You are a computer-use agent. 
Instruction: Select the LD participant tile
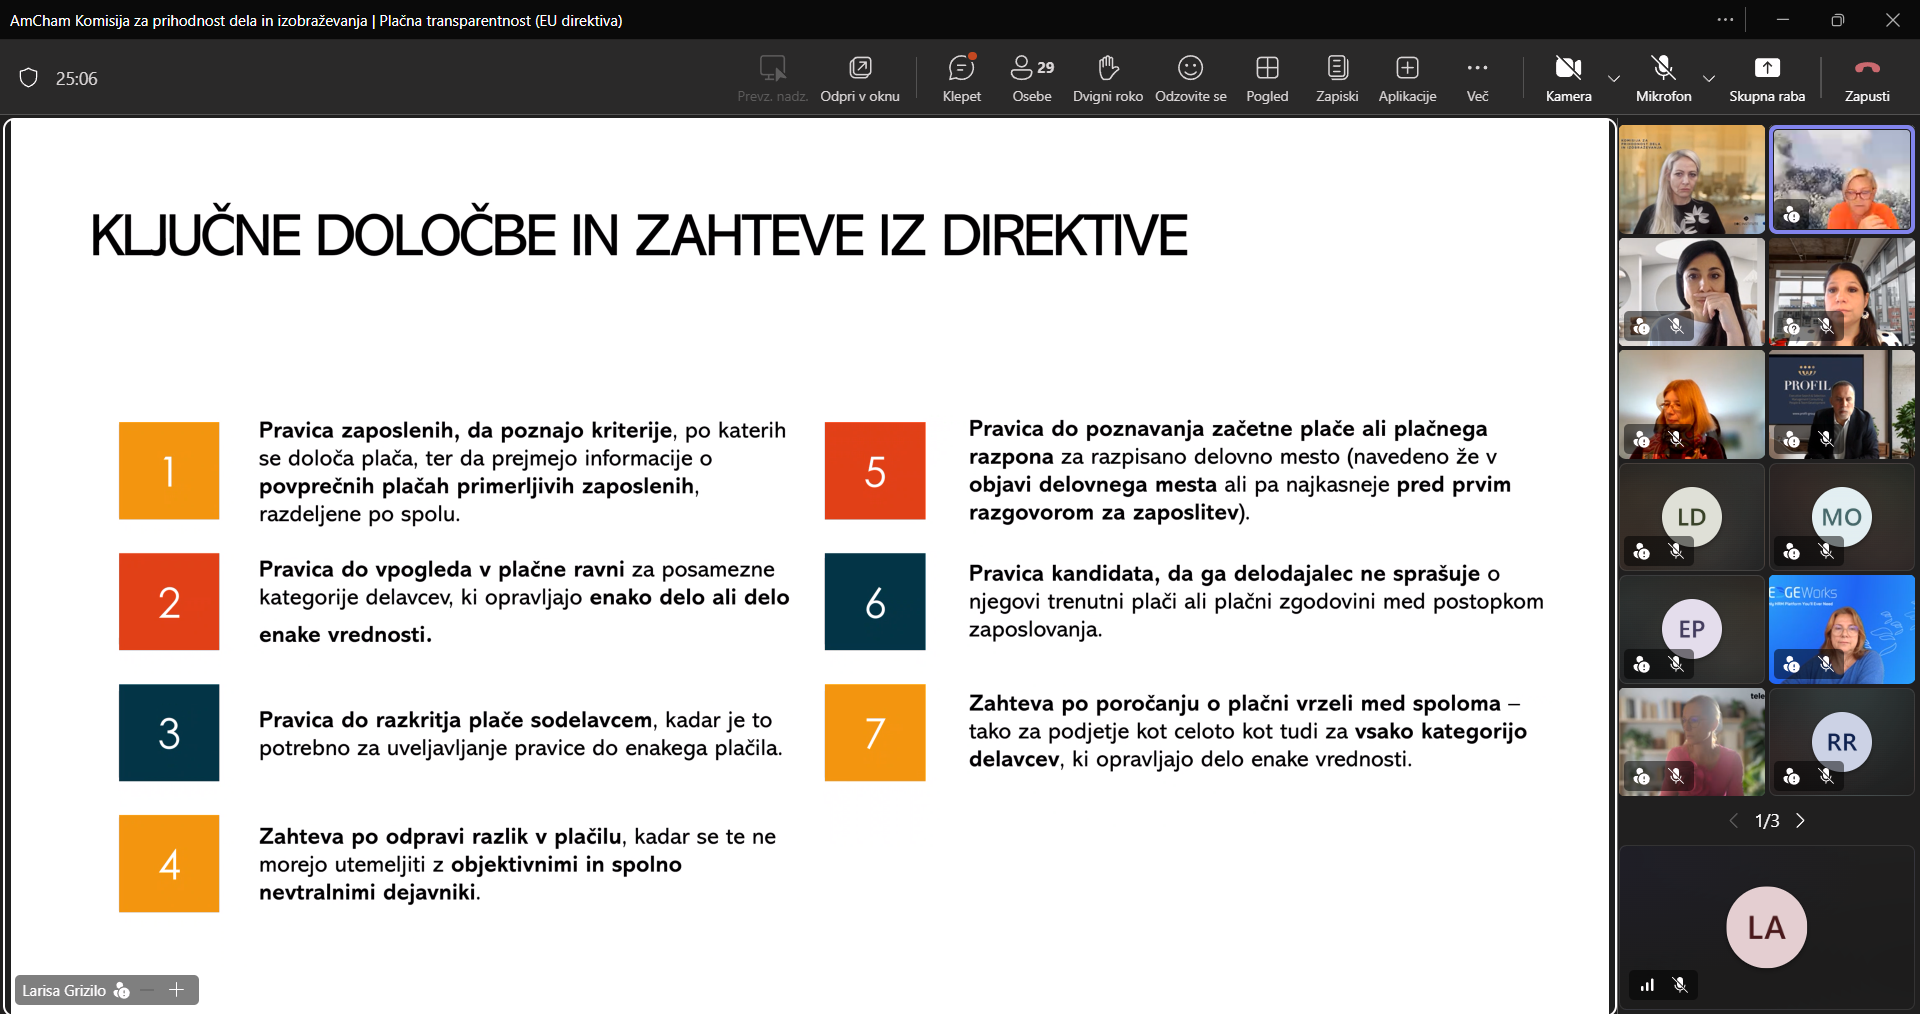pyautogui.click(x=1691, y=518)
